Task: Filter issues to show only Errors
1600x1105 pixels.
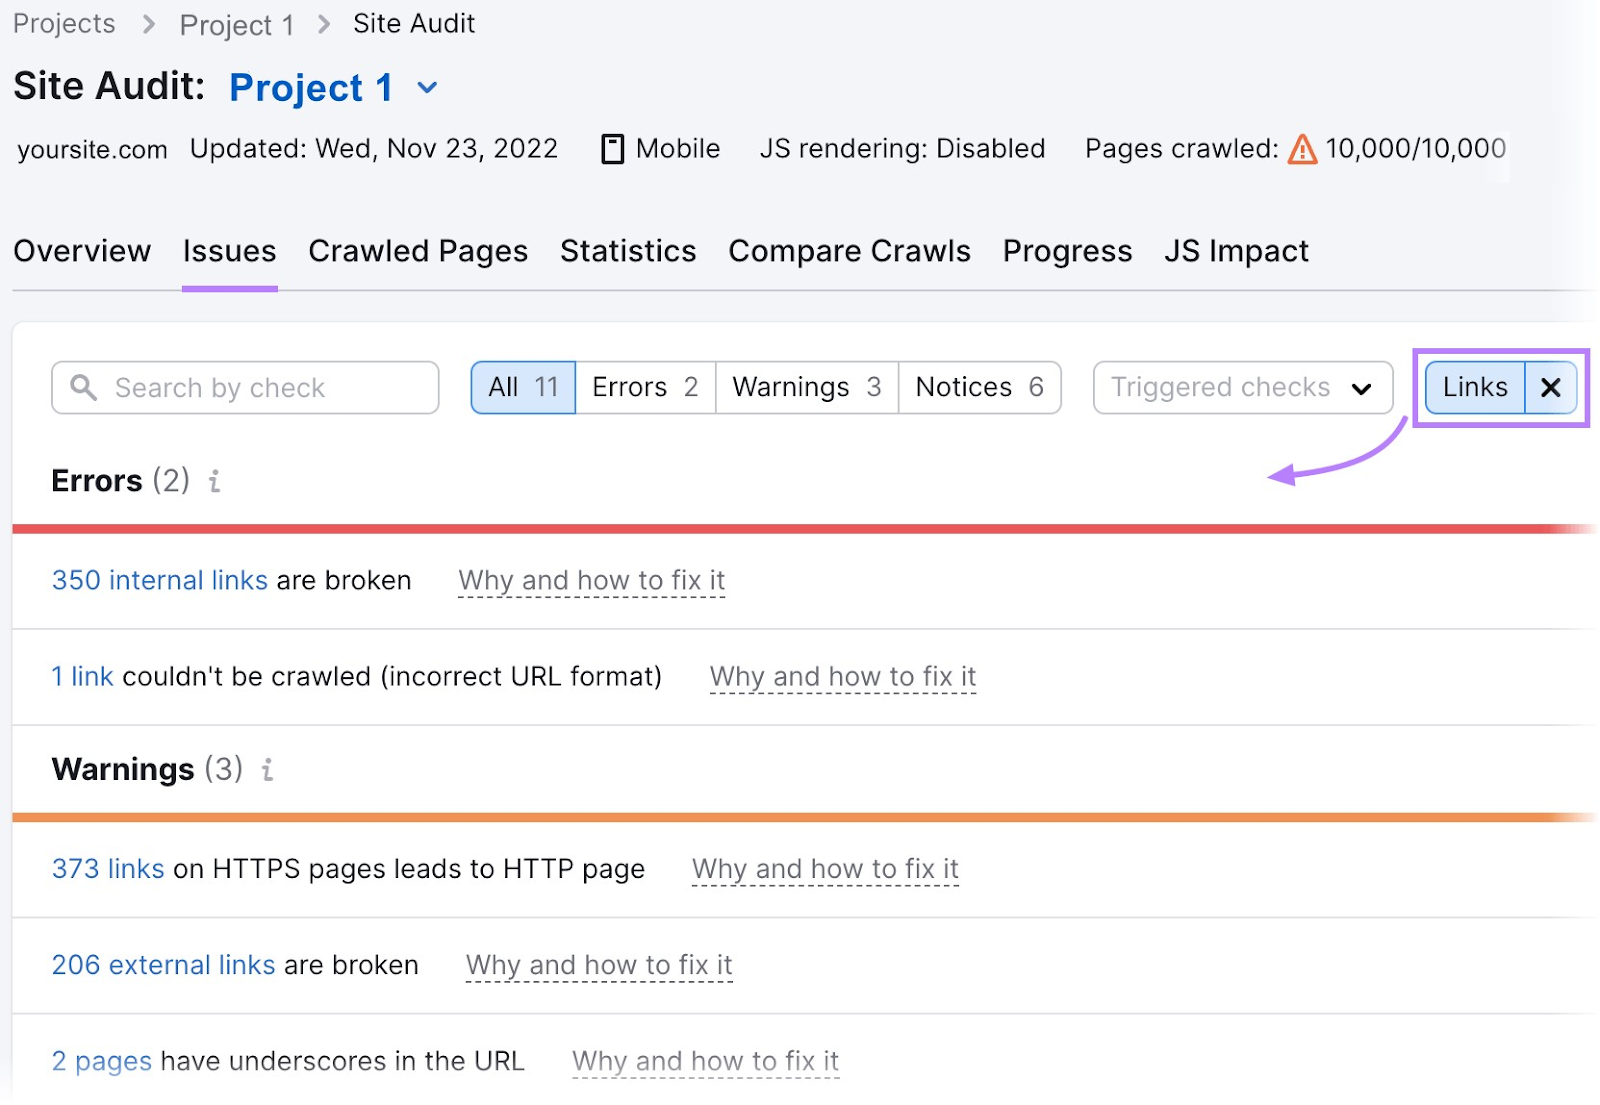Action: 644,388
